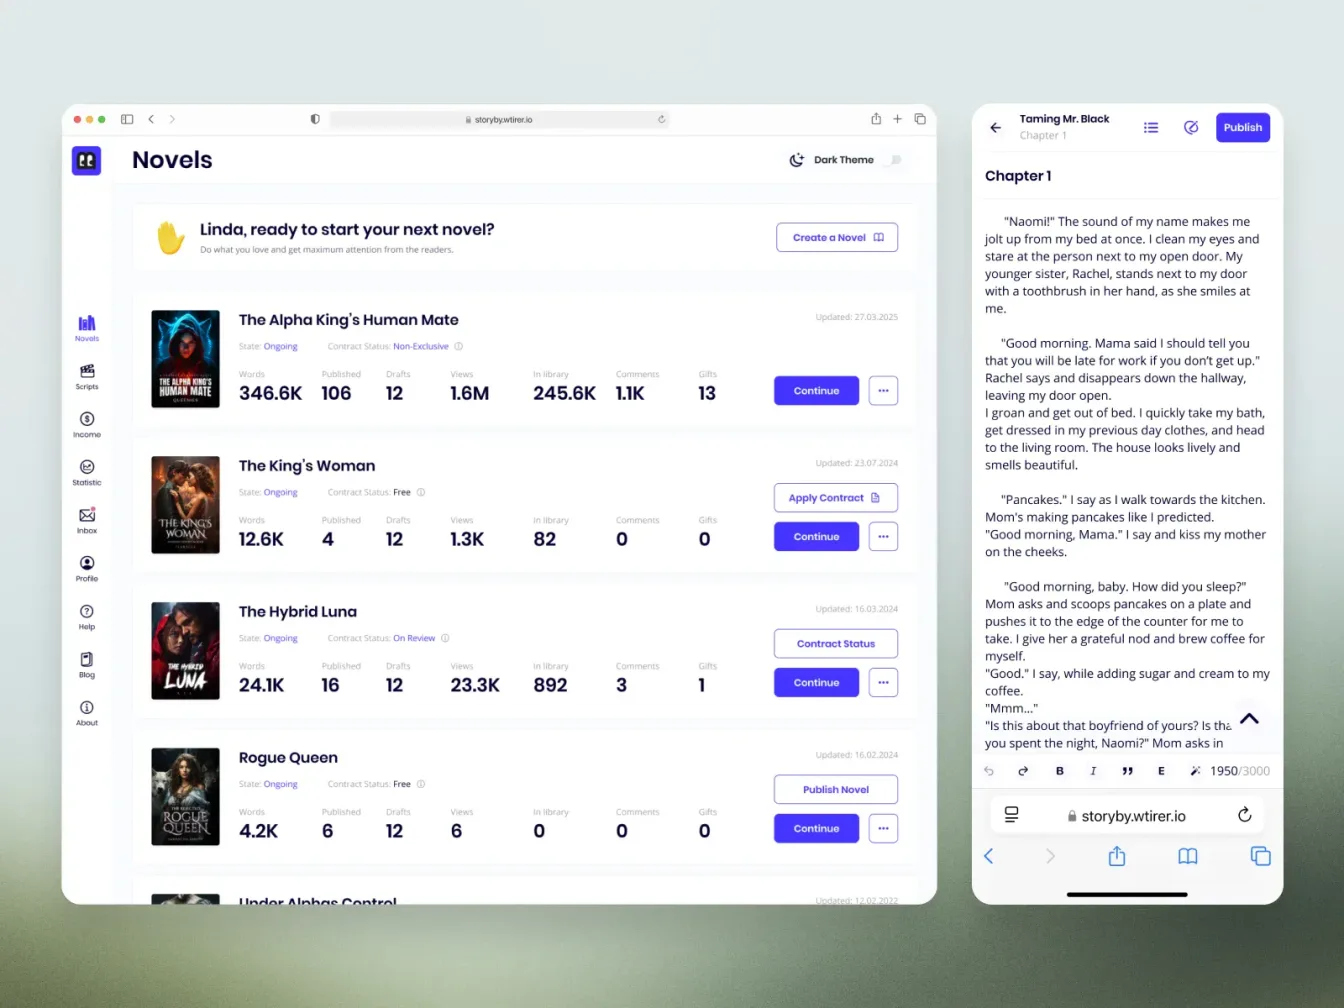Open the AI magic wand tool
Viewport: 1344px width, 1008px height.
click(1196, 770)
